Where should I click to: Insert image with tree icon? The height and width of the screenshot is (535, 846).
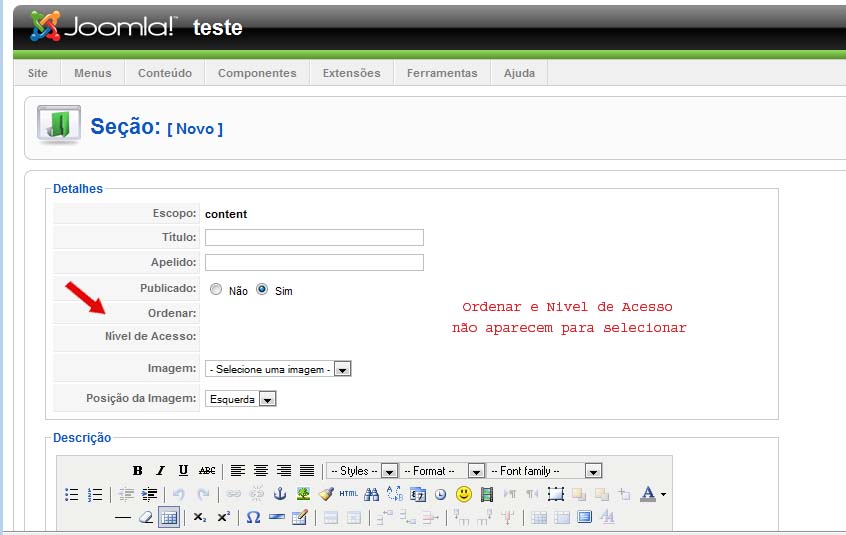[303, 493]
